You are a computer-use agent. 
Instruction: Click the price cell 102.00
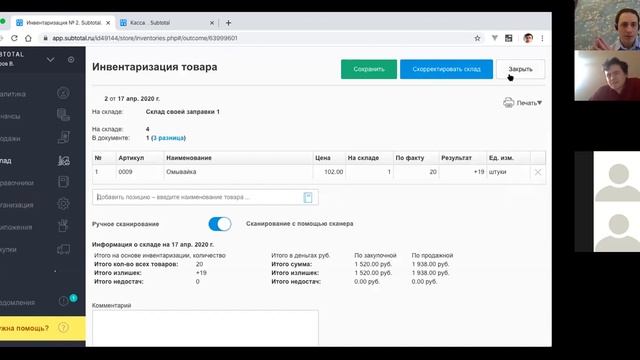point(329,172)
